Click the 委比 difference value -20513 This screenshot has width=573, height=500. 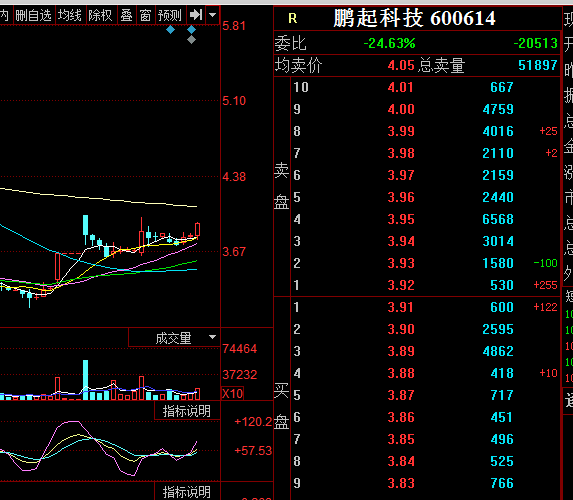click(x=536, y=43)
